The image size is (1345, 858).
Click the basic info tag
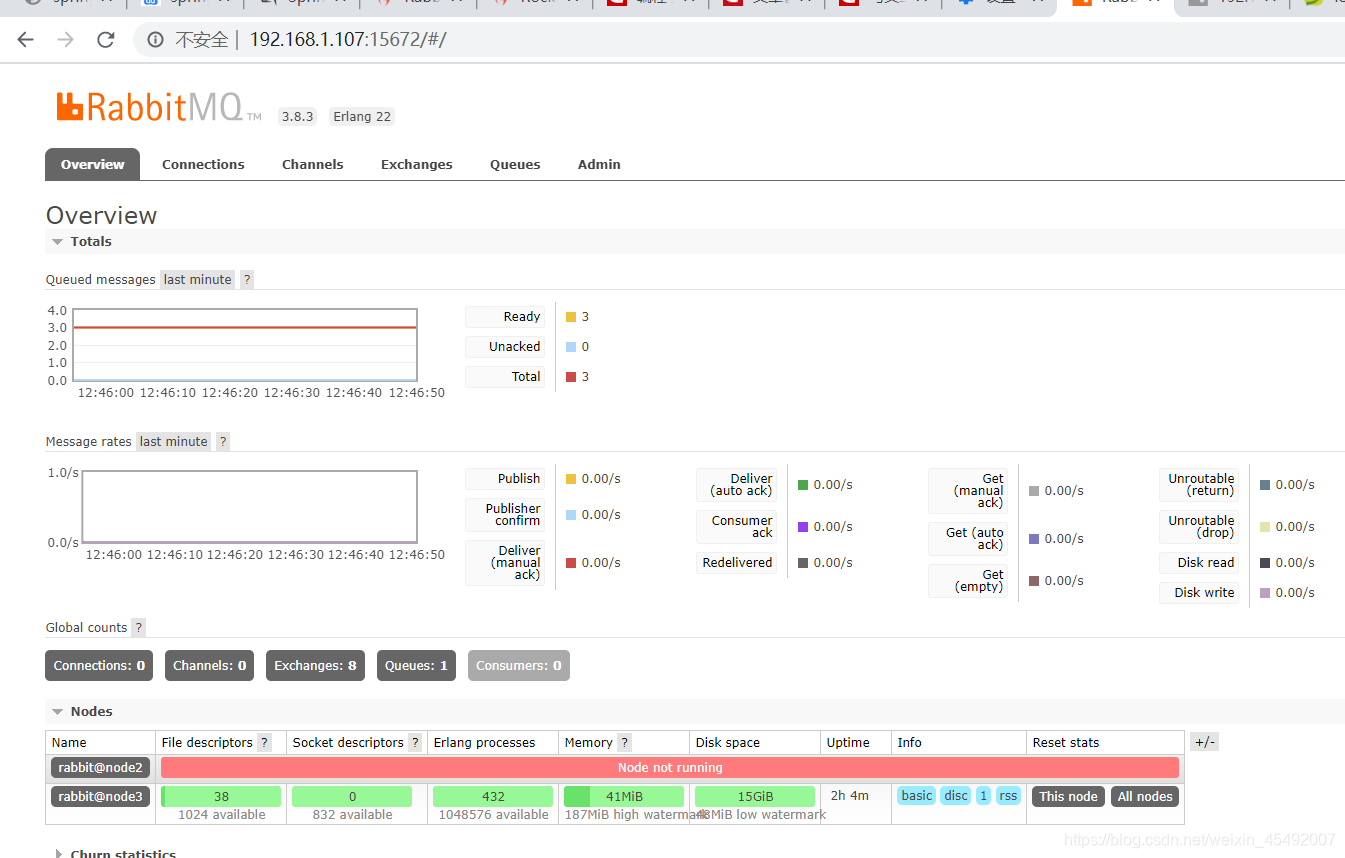(917, 796)
